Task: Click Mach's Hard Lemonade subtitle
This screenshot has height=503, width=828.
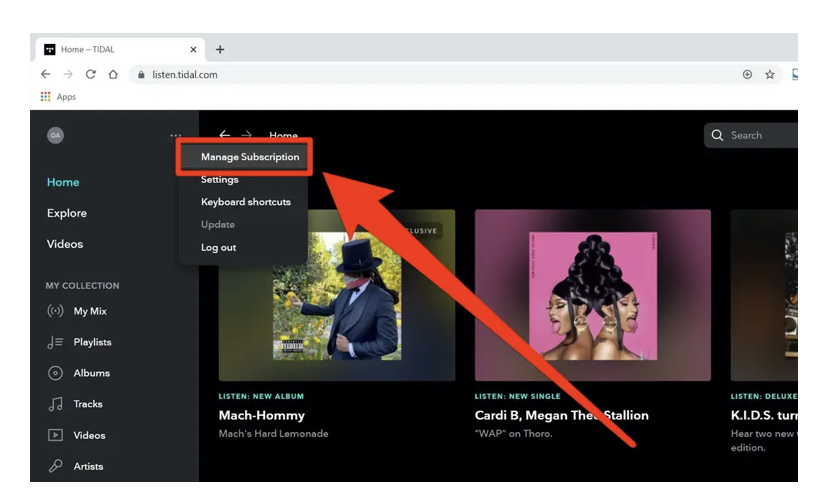Action: point(274,433)
